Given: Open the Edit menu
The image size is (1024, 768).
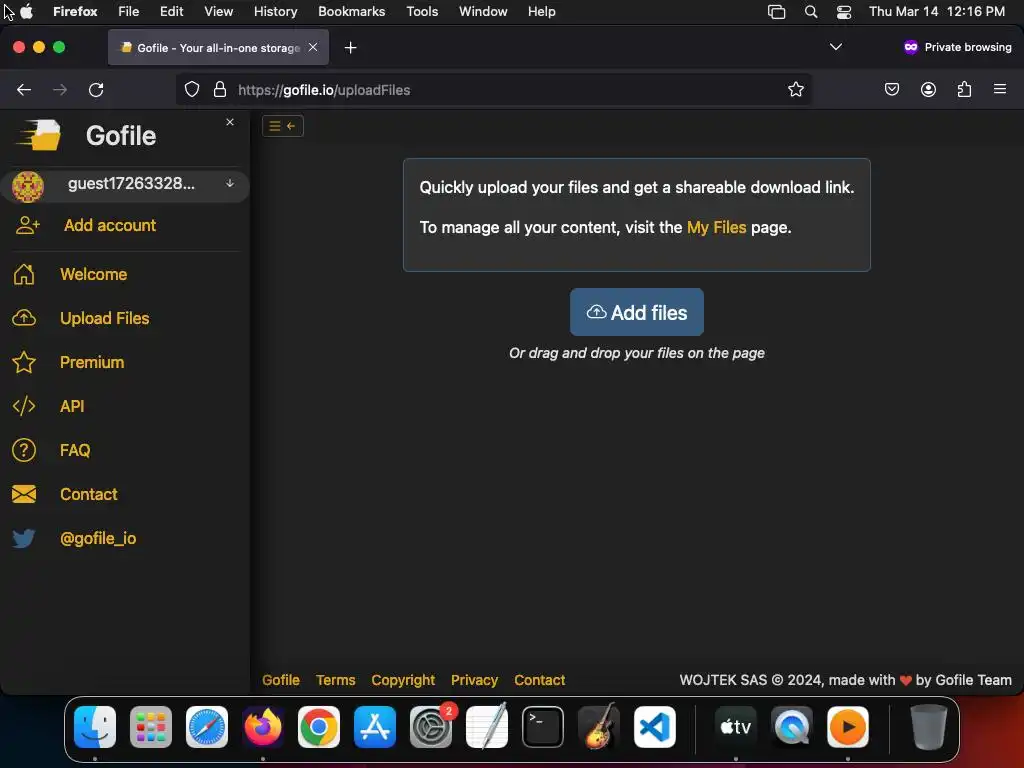Looking at the screenshot, I should pyautogui.click(x=172, y=12).
